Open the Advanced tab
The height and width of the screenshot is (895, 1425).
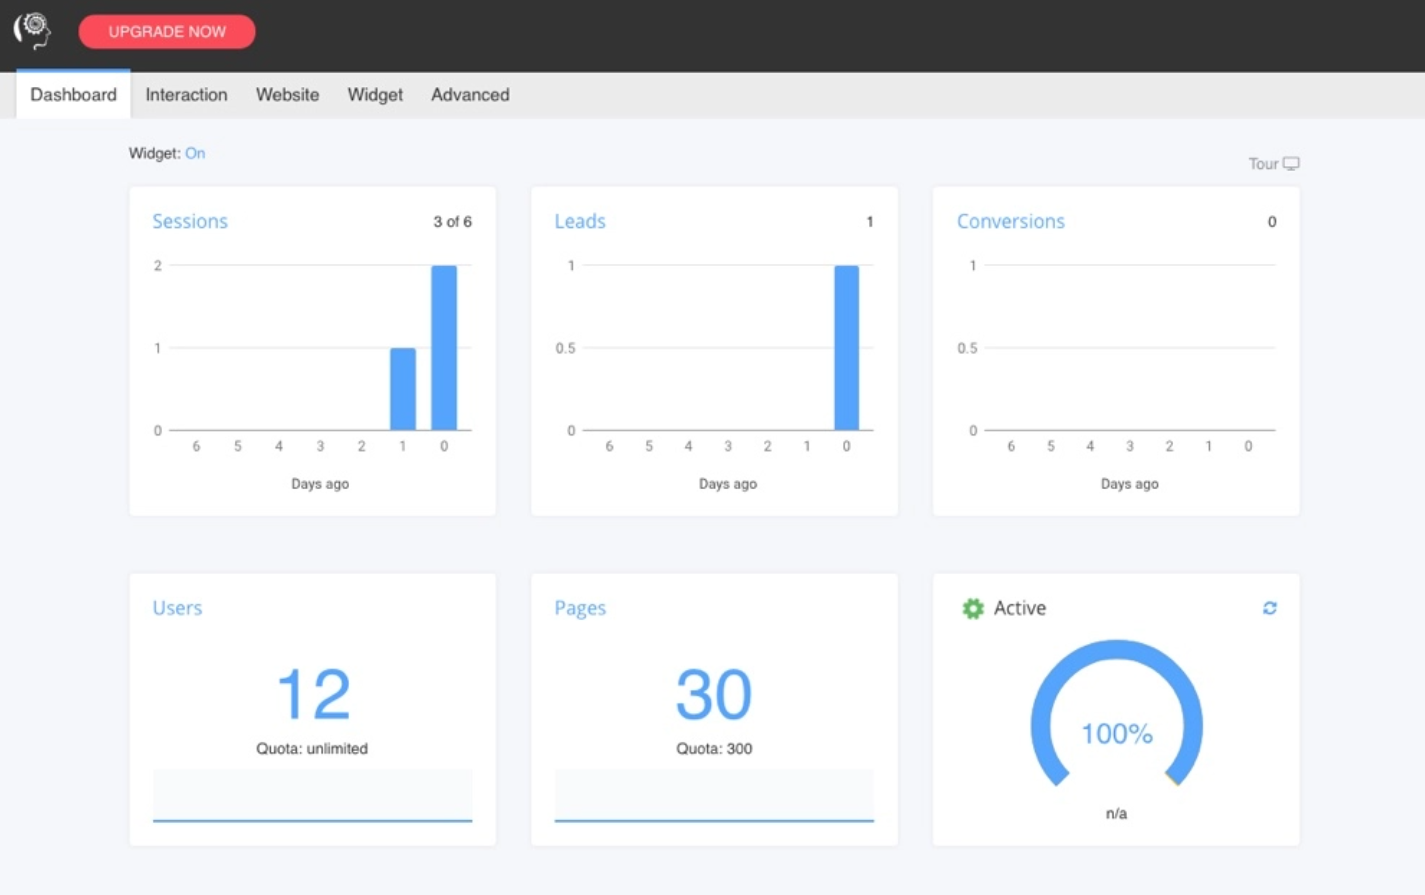coord(470,94)
